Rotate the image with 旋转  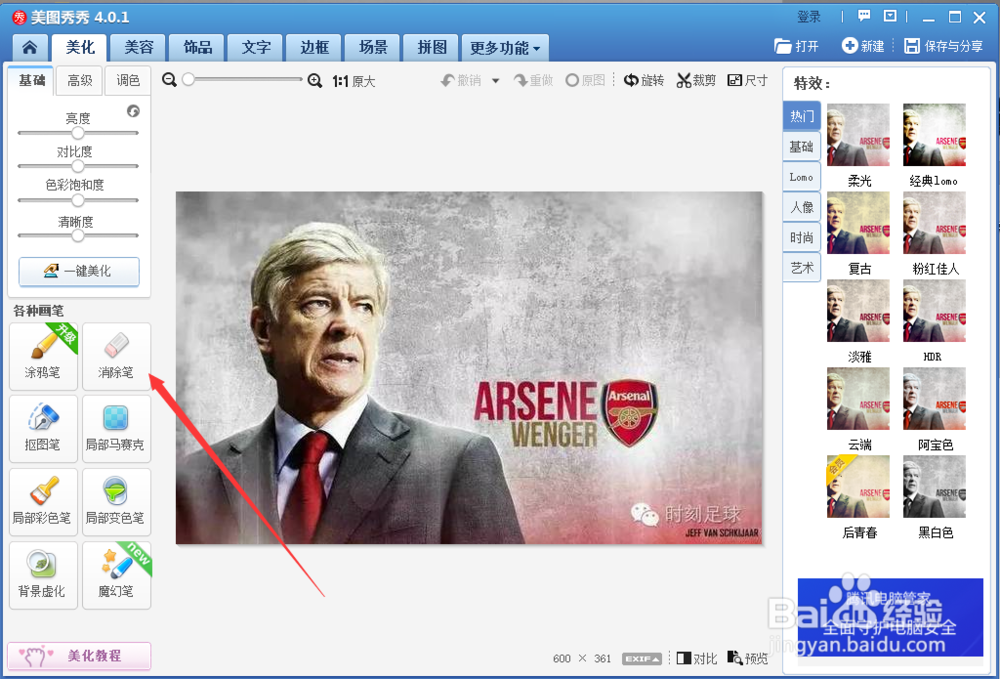tap(644, 80)
